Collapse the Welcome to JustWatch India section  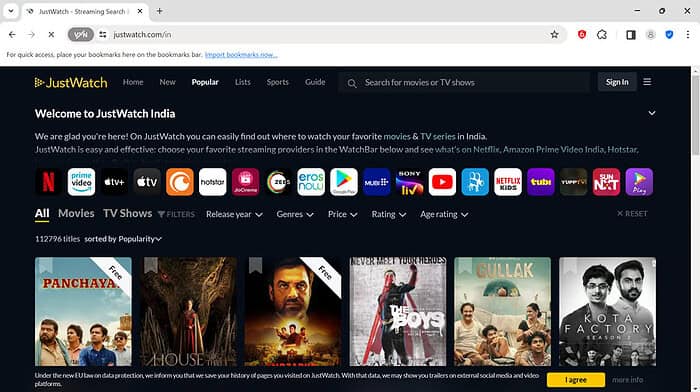tap(652, 113)
